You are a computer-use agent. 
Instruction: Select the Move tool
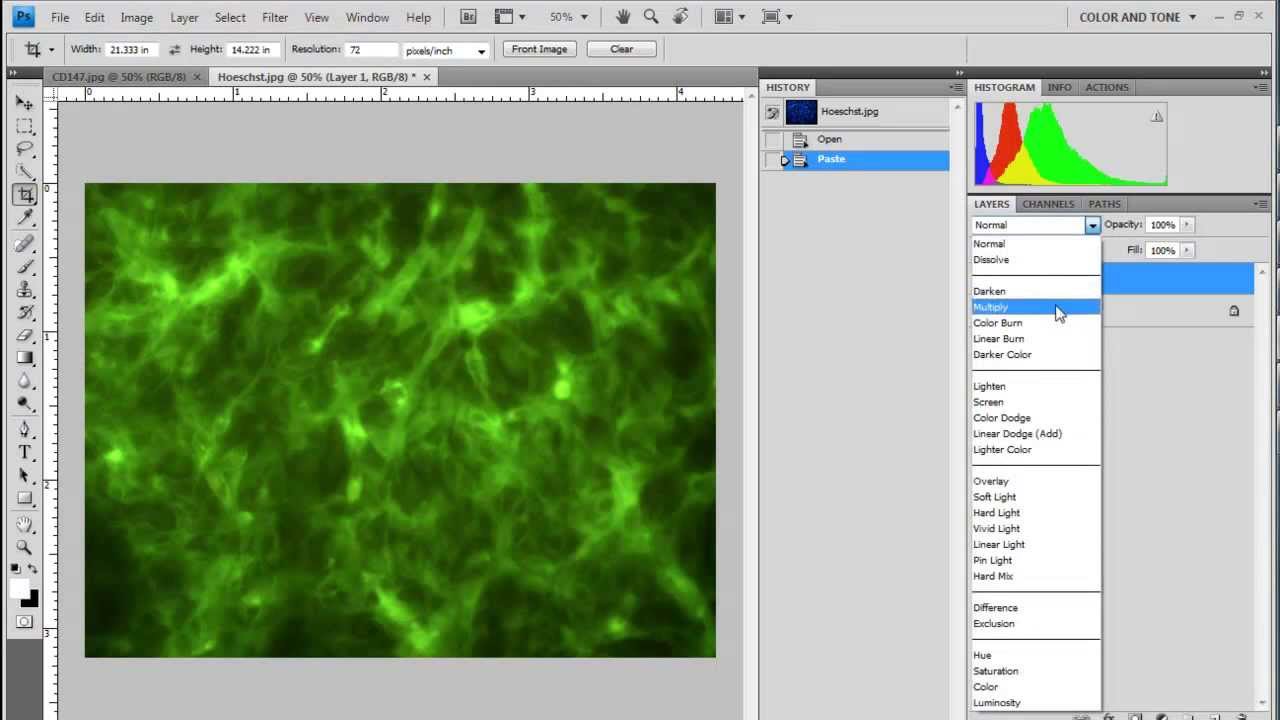(25, 103)
